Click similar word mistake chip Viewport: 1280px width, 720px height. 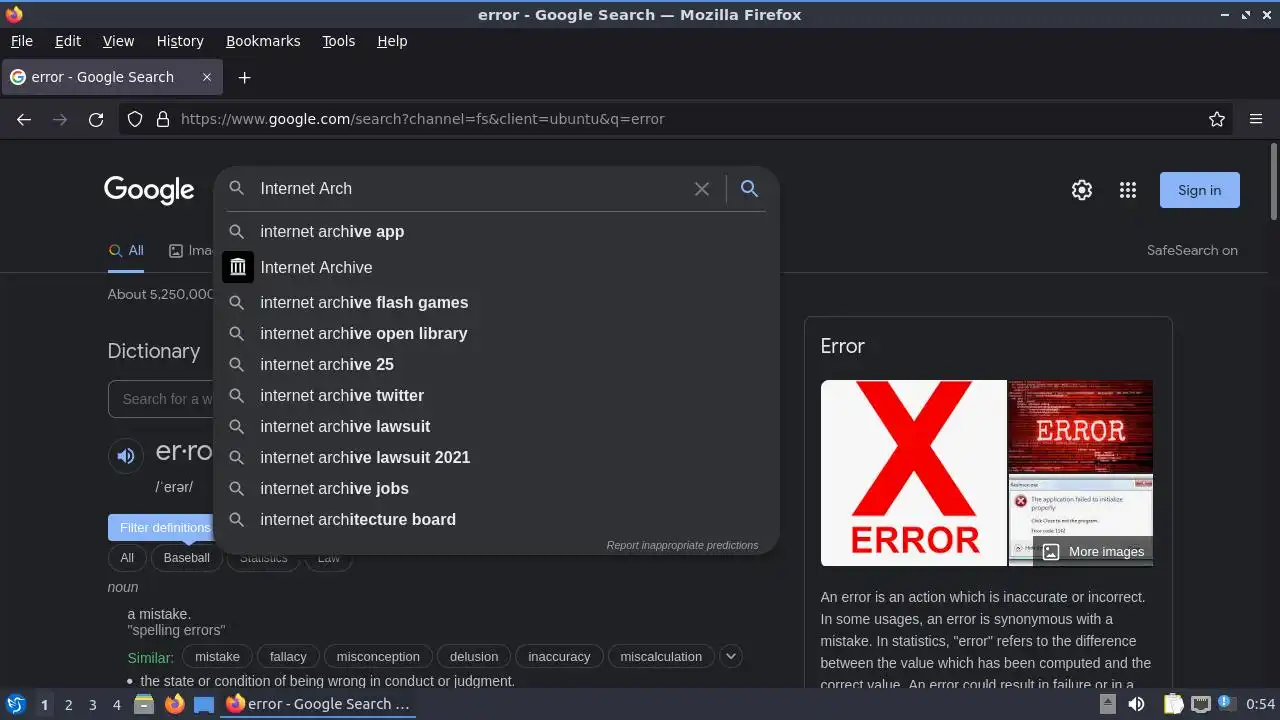217,657
